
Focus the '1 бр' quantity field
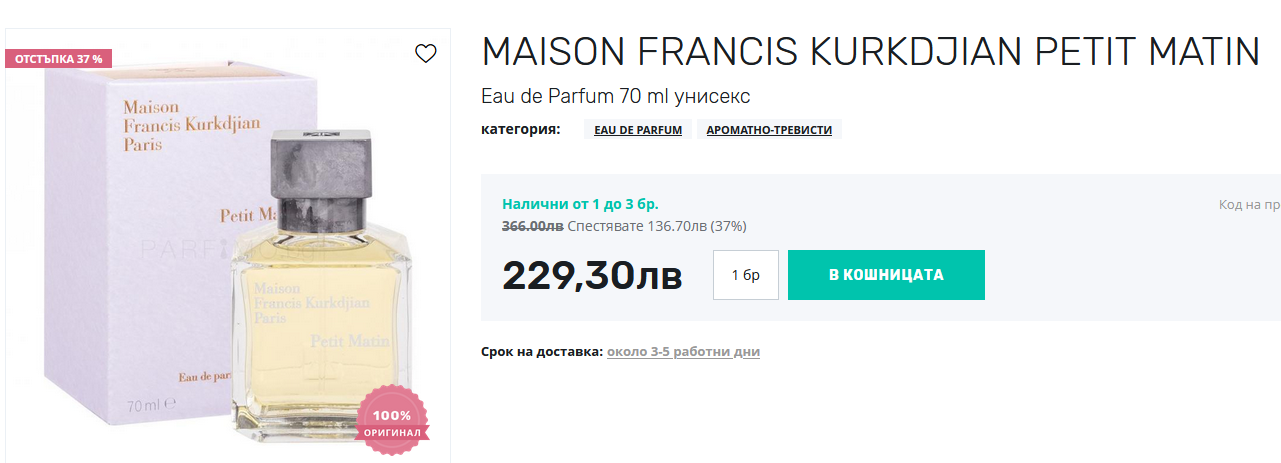pos(745,275)
